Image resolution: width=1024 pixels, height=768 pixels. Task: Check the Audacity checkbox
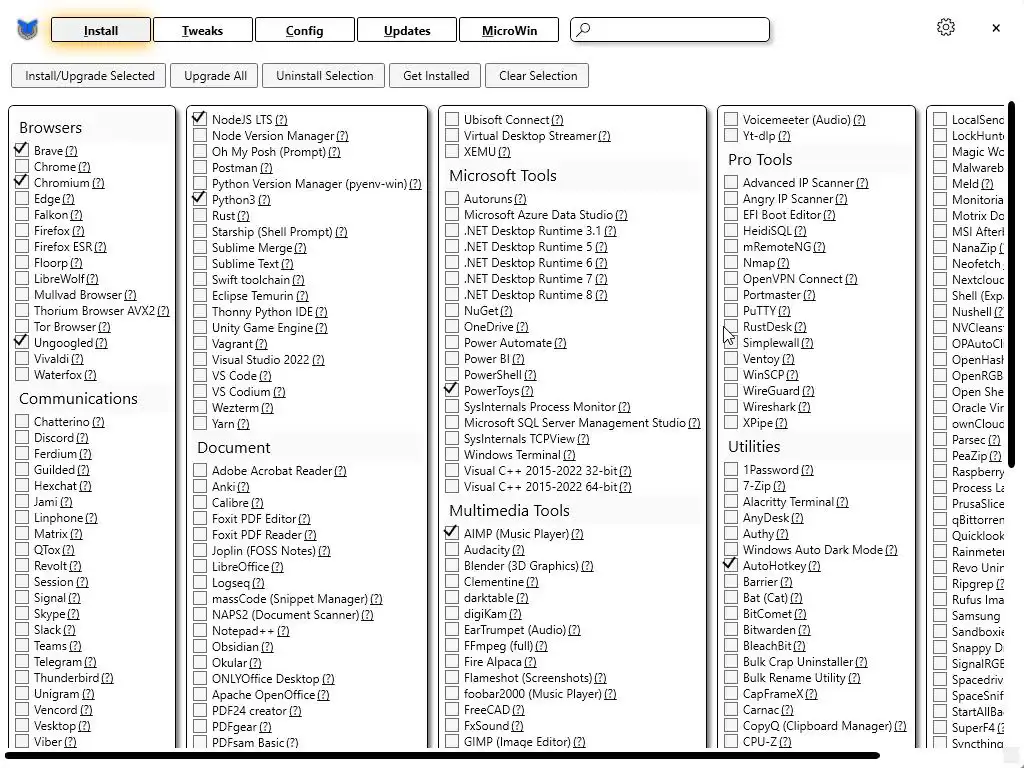pos(451,550)
